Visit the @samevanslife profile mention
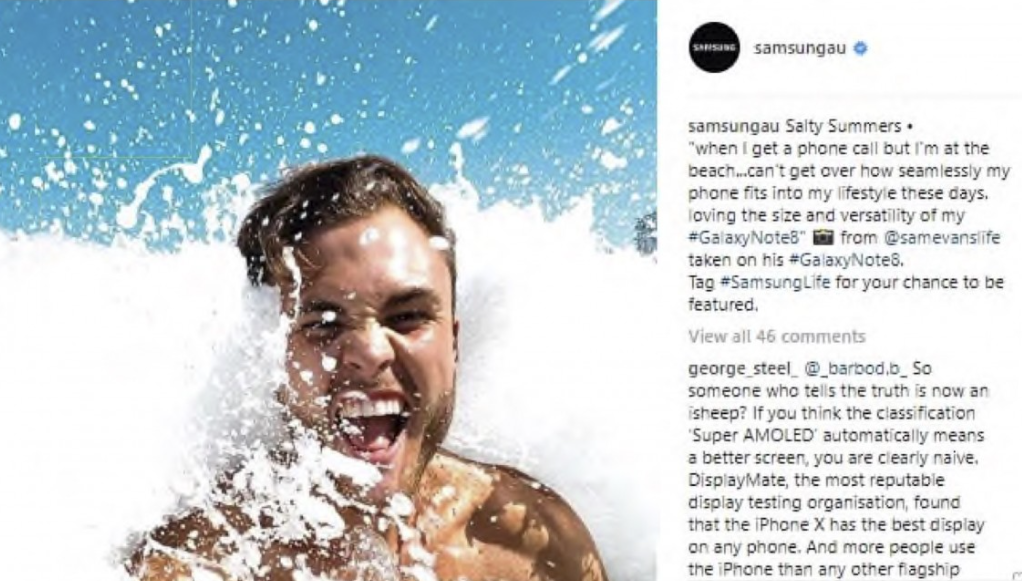Image resolution: width=1022 pixels, height=581 pixels. coord(941,237)
